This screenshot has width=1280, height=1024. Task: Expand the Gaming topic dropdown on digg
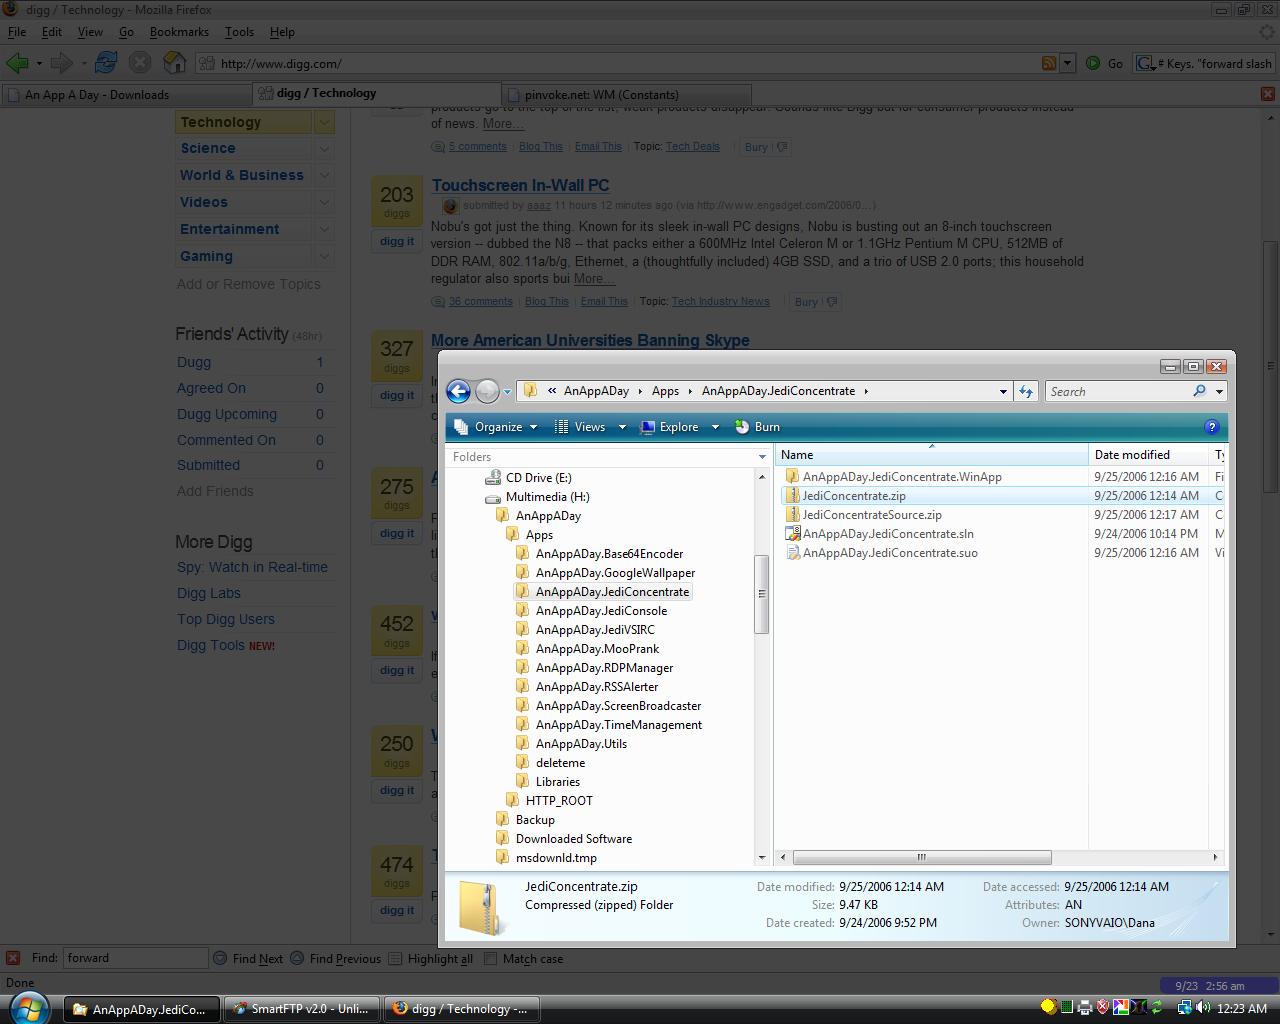pos(324,256)
